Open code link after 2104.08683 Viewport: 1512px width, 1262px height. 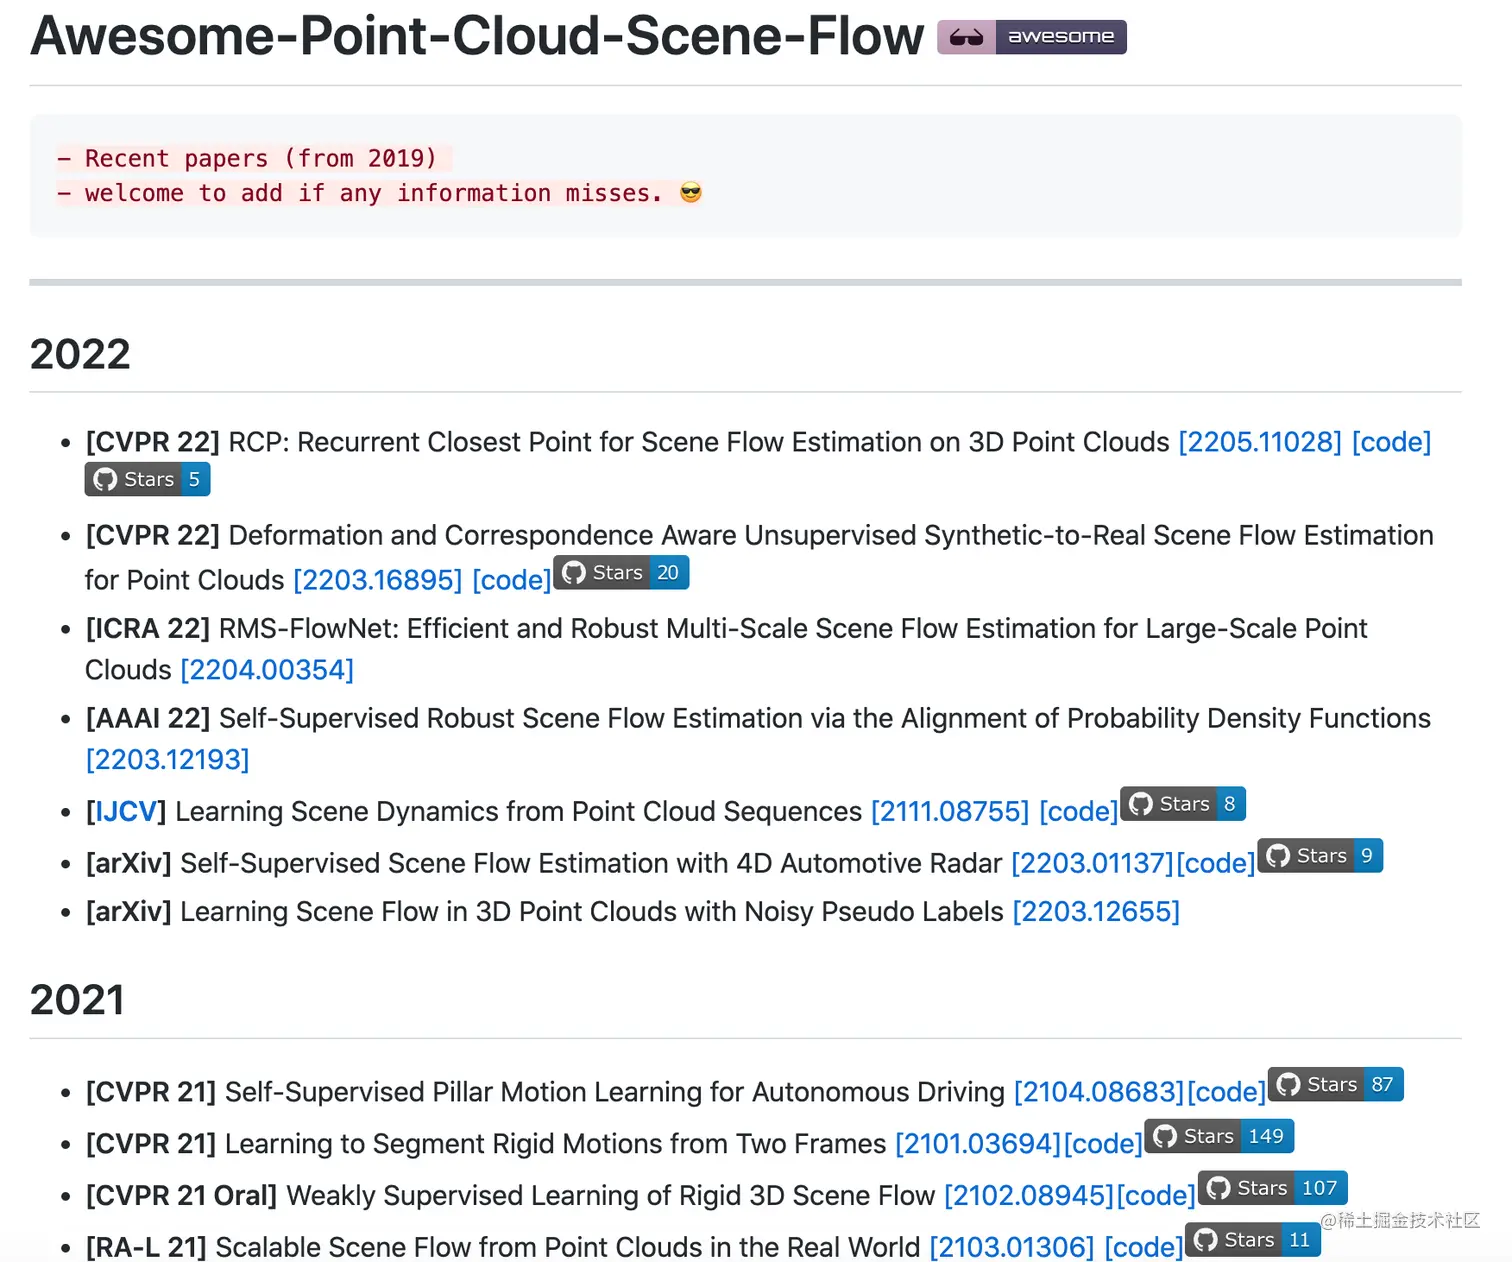1227,1092
